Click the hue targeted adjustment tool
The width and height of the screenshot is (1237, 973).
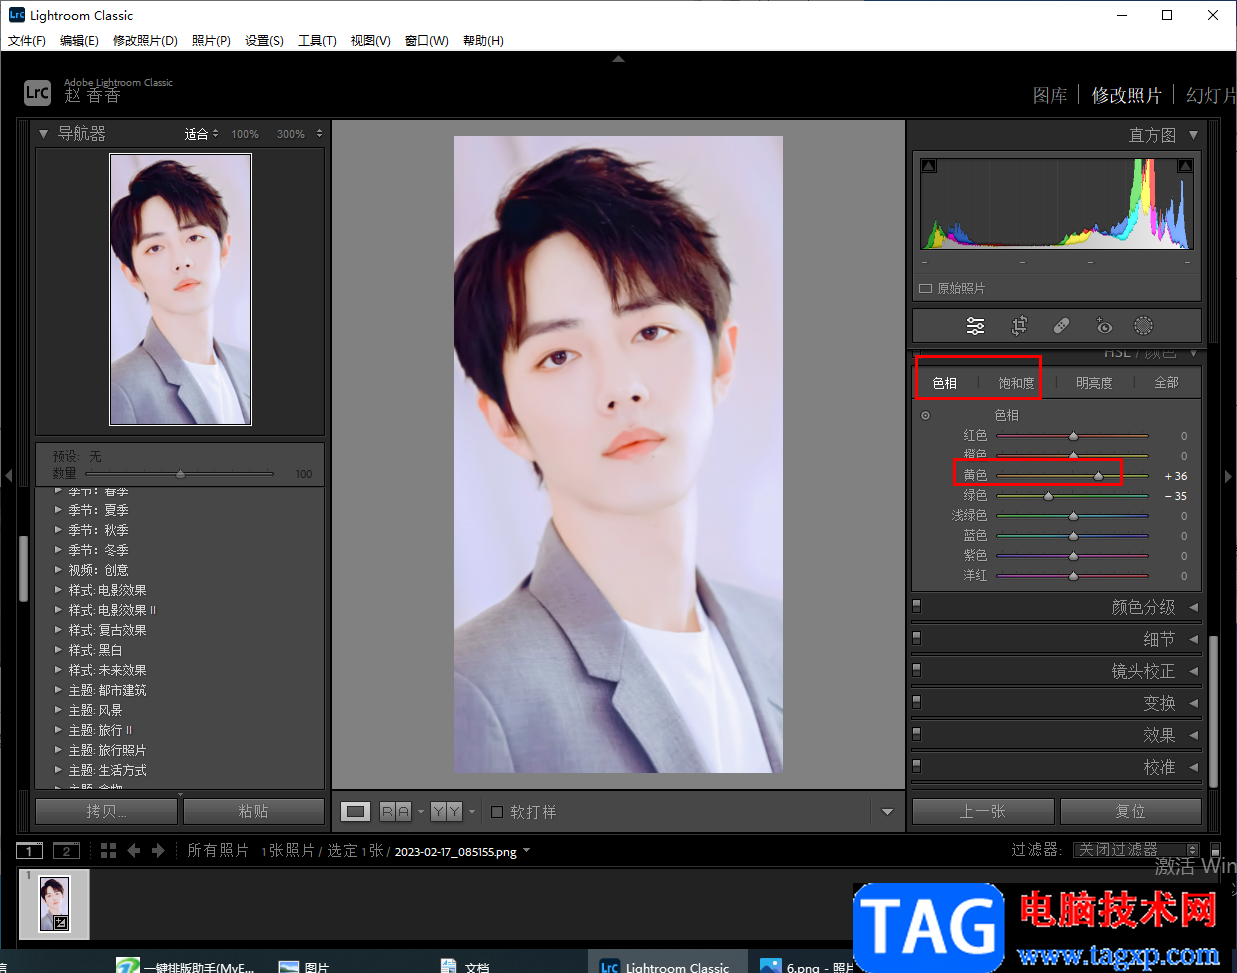(925, 415)
